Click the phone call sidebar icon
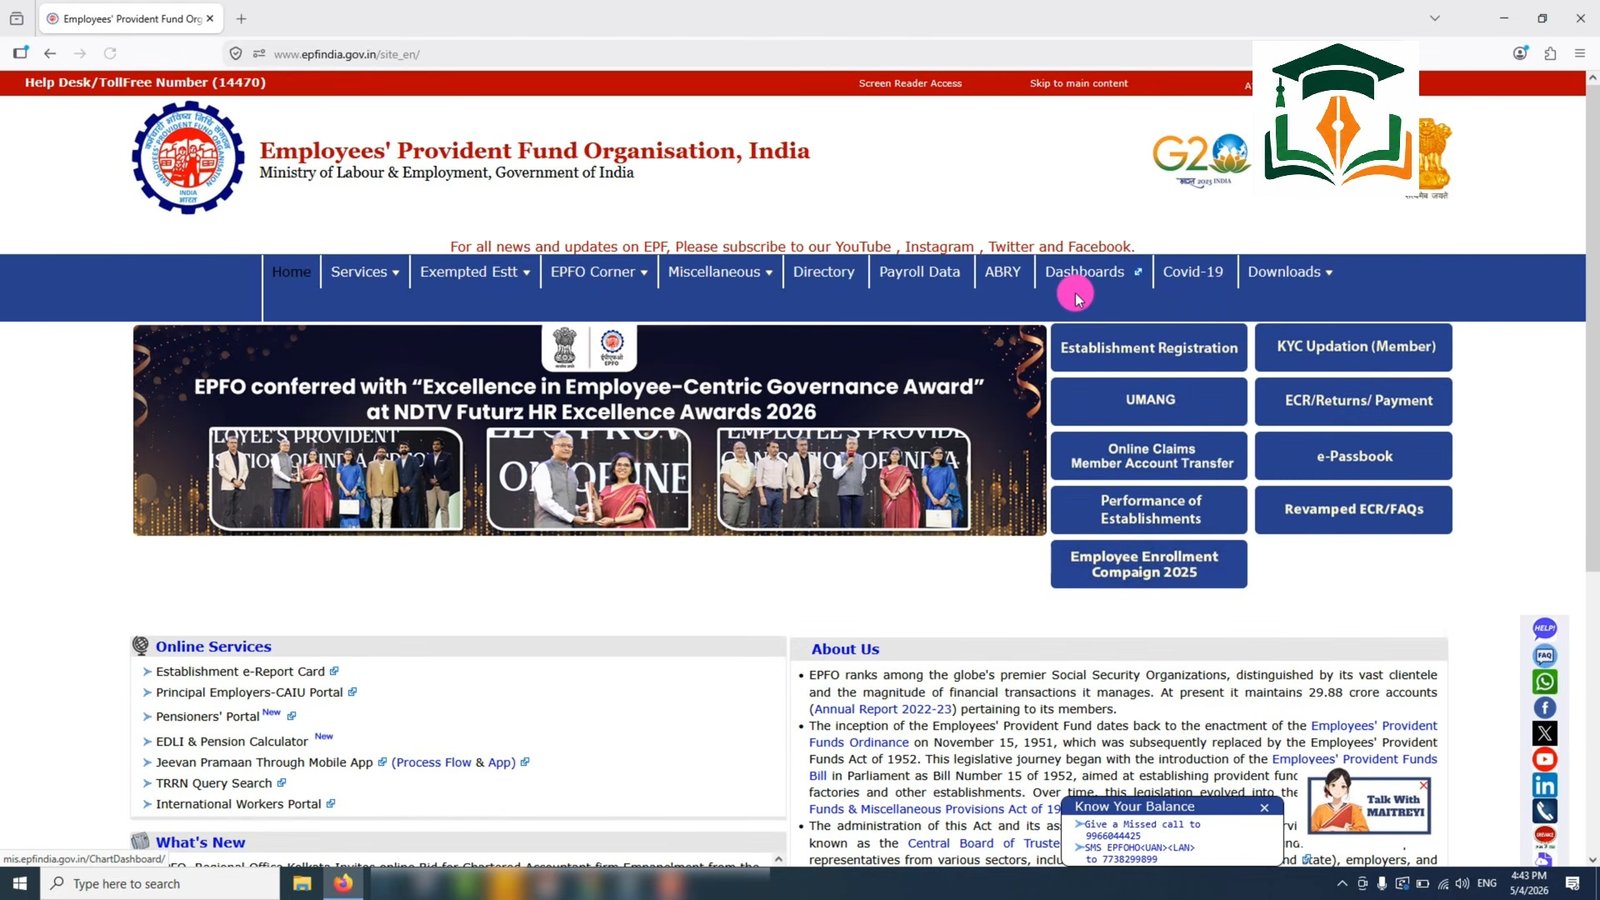1600x900 pixels. point(1544,811)
